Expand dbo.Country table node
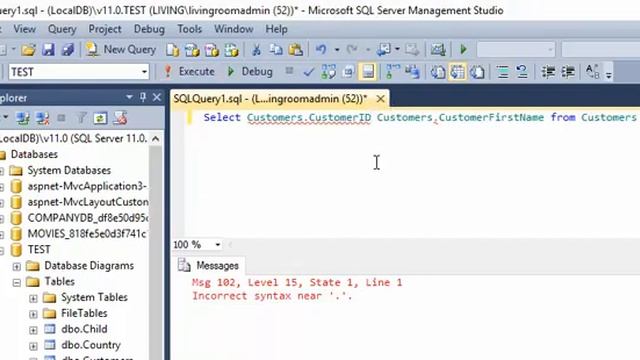Screen dimensions: 640x360 click(33, 346)
